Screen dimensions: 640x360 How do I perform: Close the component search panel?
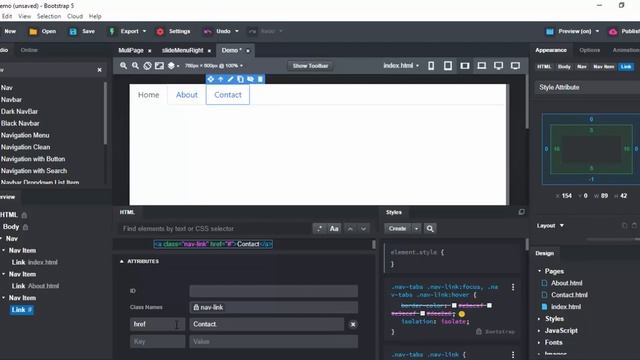pos(99,70)
